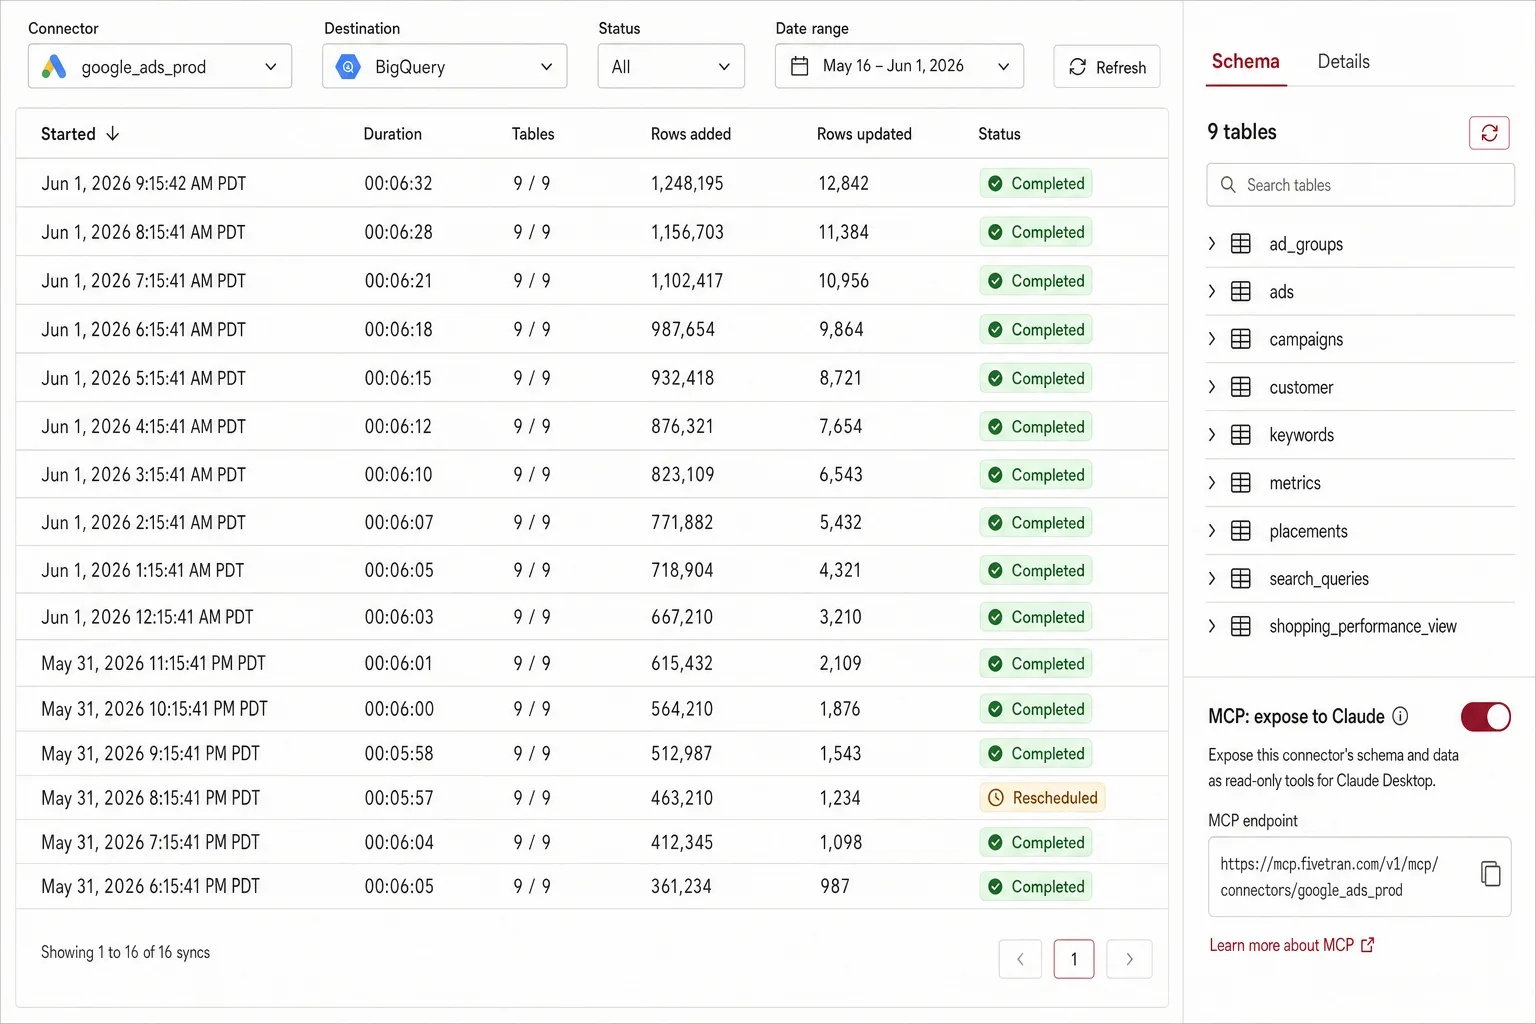Select the Jun 1, 2026 8:15:41 AM PDT row
This screenshot has width=1536, height=1024.
592,232
